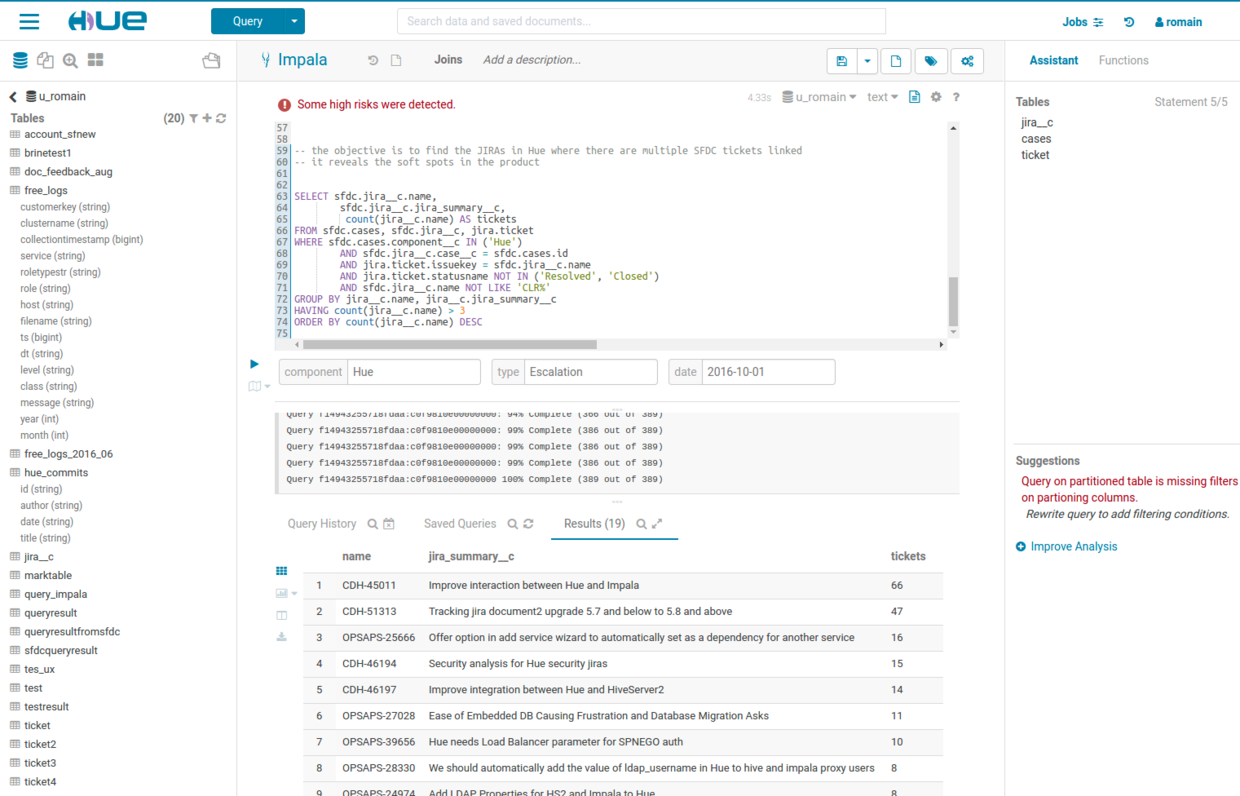The image size is (1240, 796).
Task: Open the Query History tab
Action: [322, 524]
